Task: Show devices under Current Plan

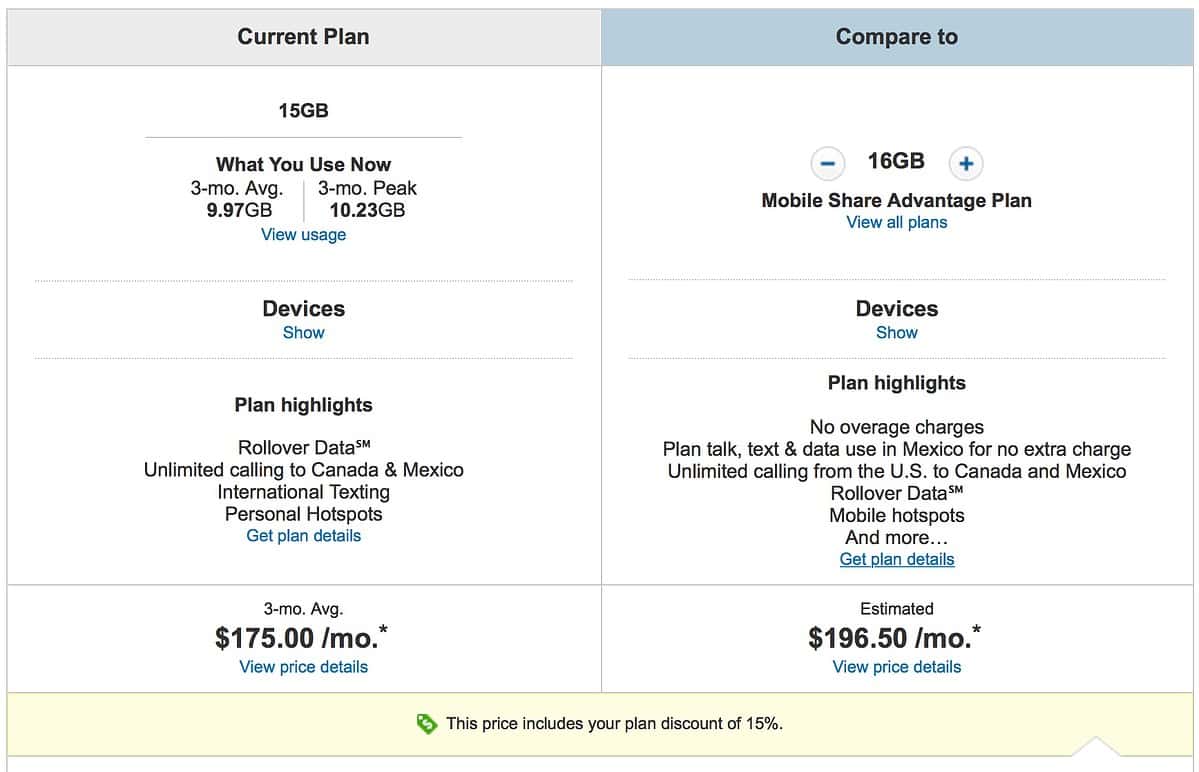Action: click(x=303, y=332)
